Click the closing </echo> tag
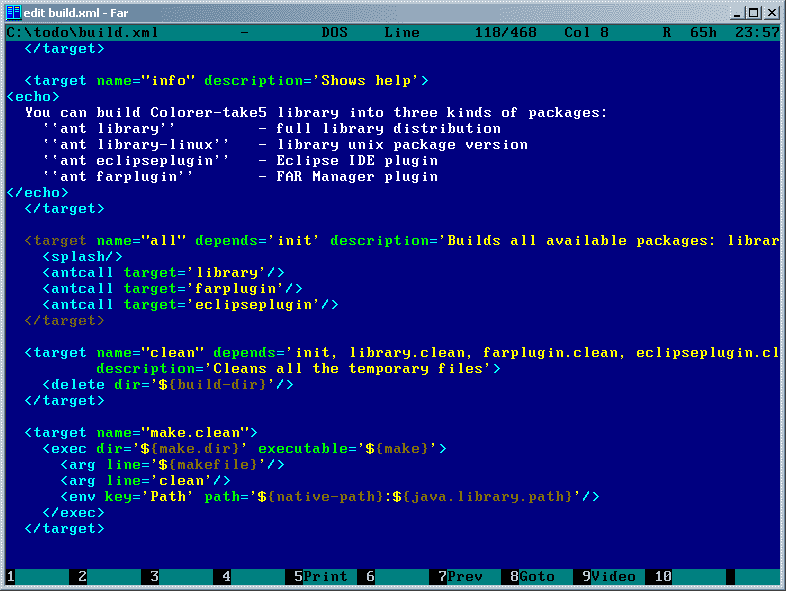 point(38,192)
